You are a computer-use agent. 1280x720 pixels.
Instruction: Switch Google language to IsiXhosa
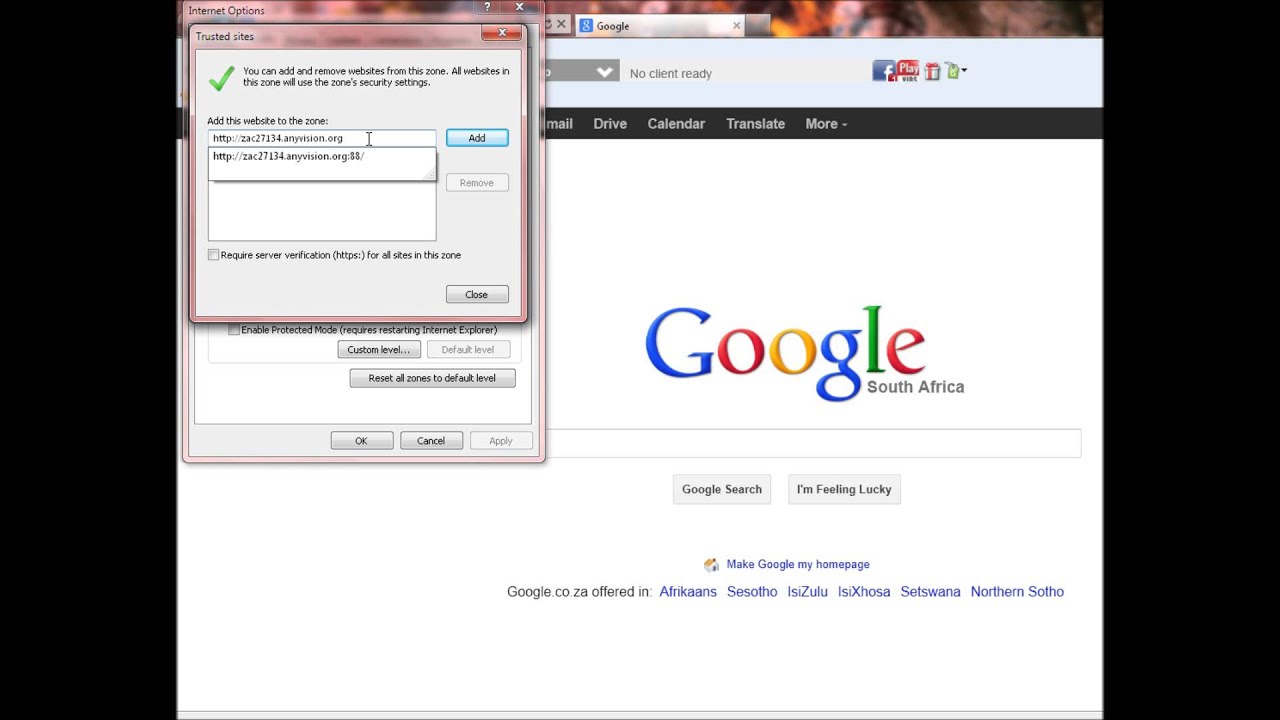[x=864, y=592]
